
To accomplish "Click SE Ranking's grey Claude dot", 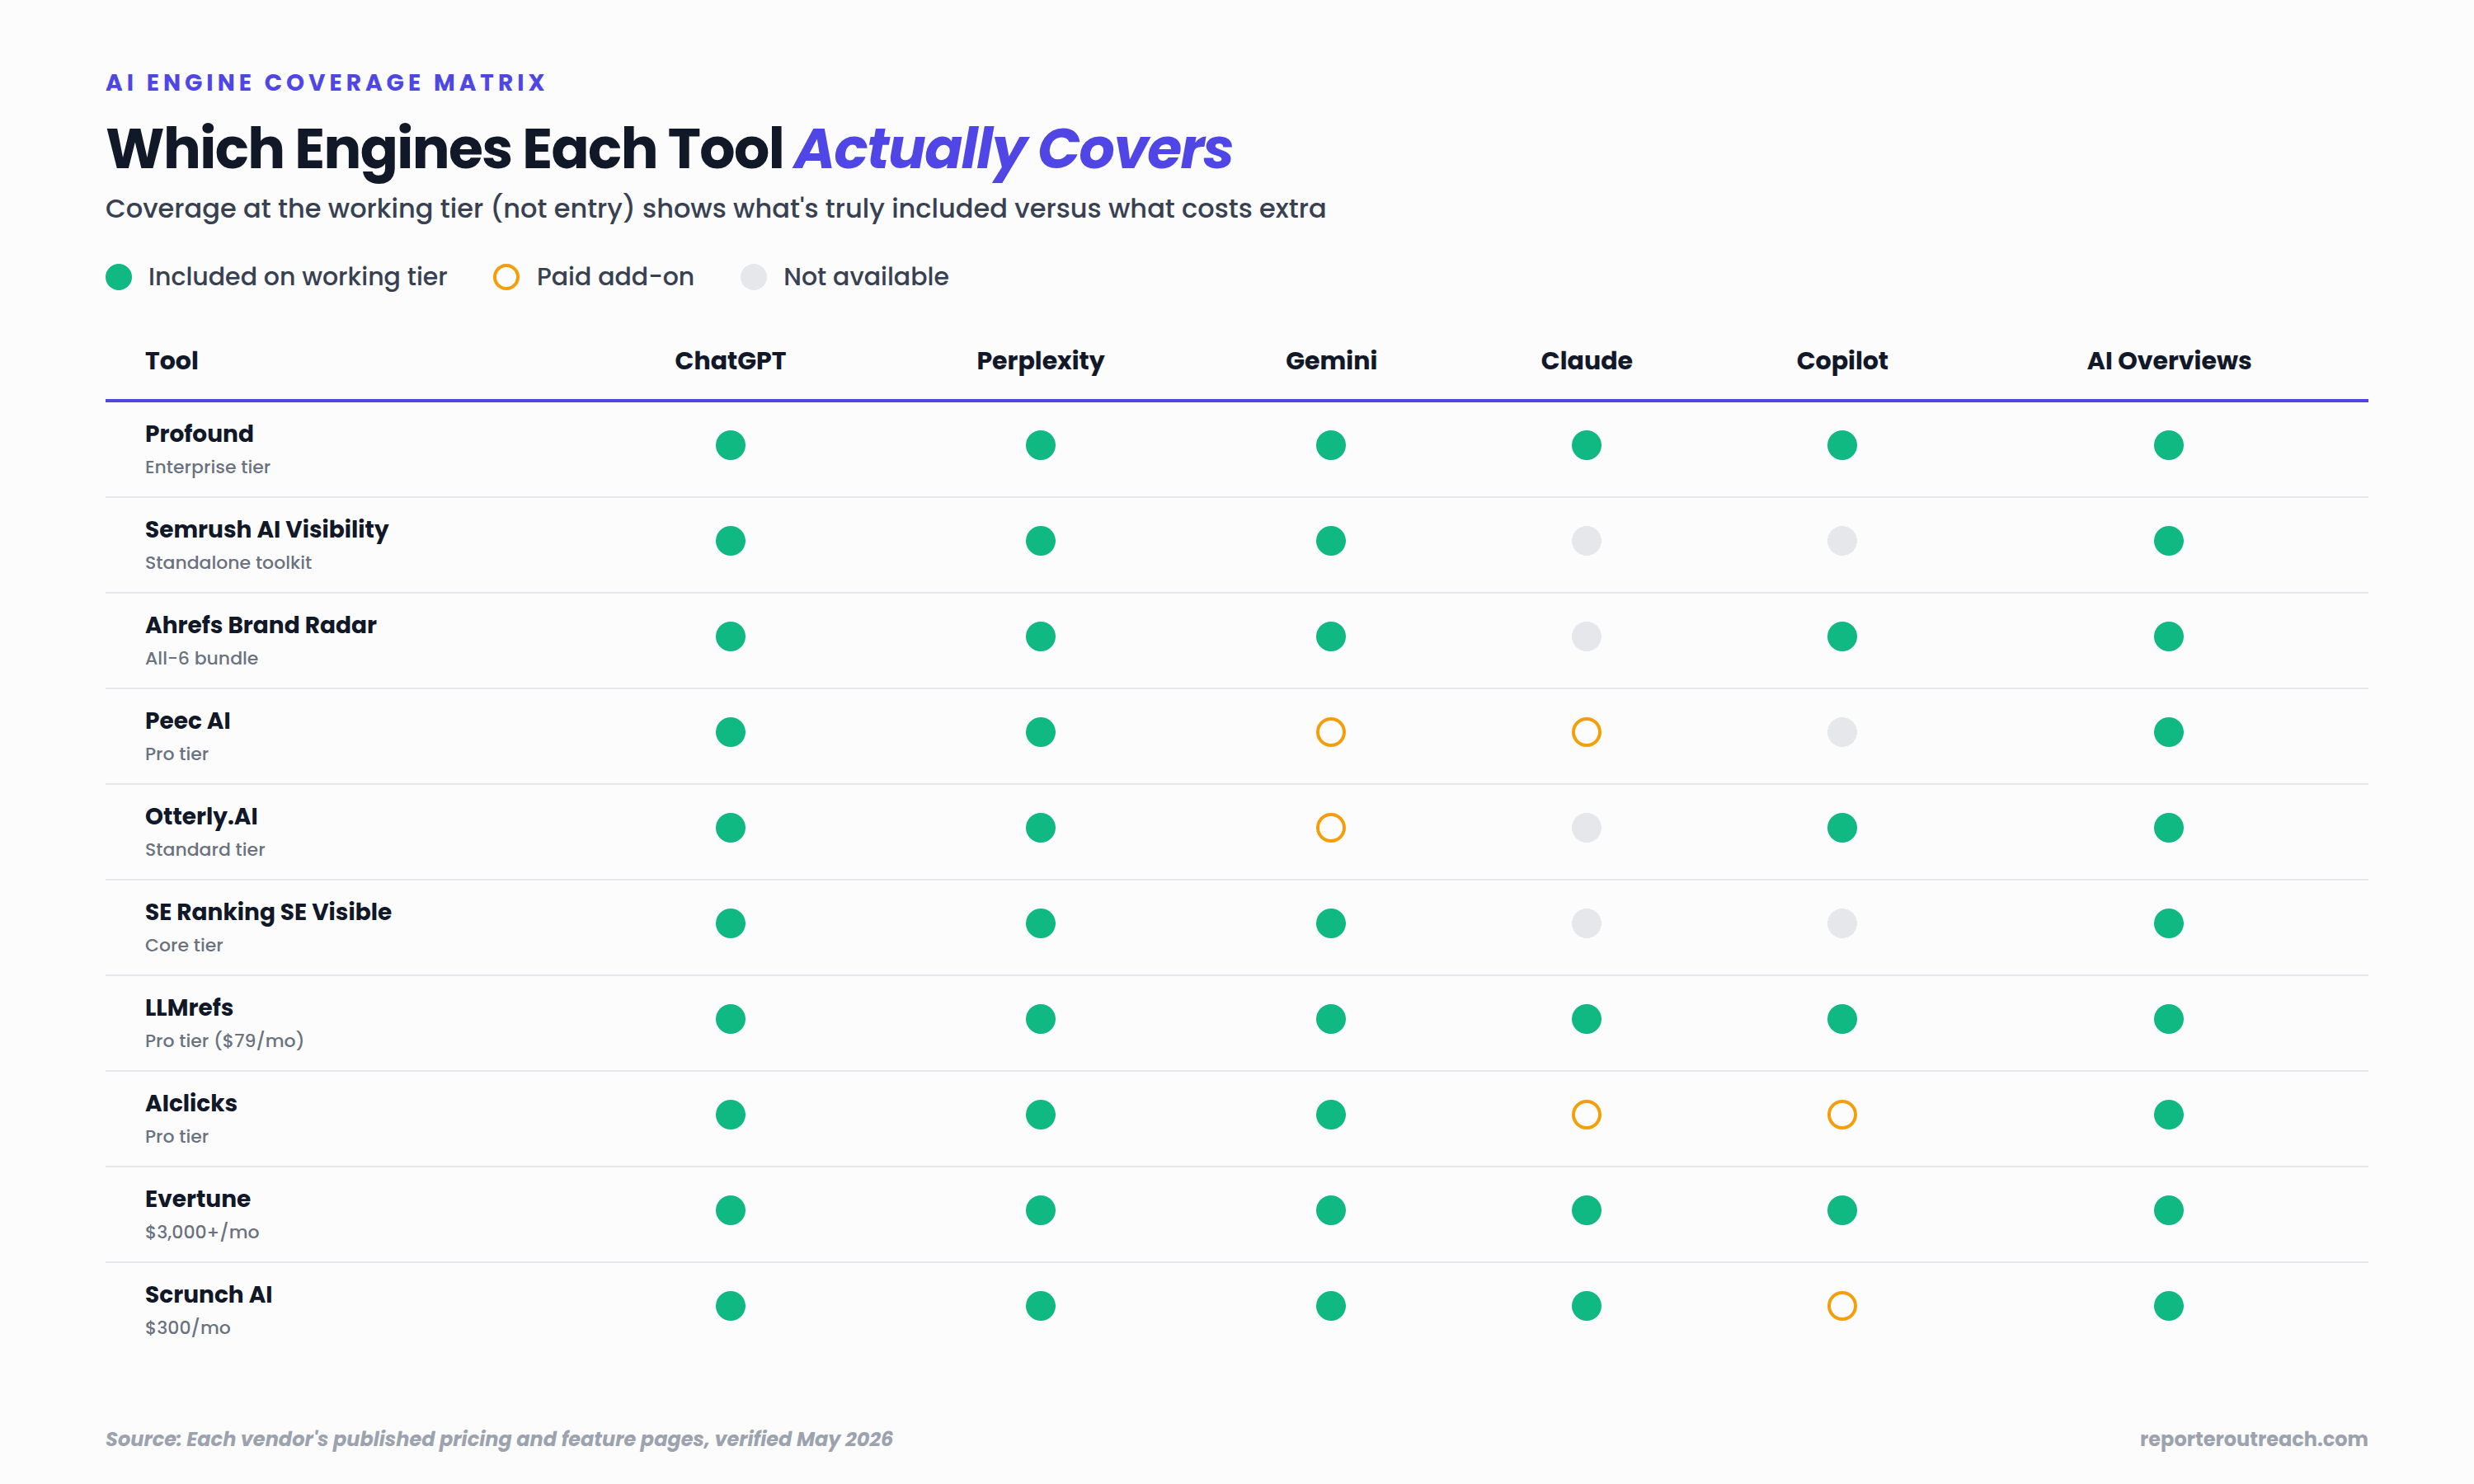I will point(1586,923).
